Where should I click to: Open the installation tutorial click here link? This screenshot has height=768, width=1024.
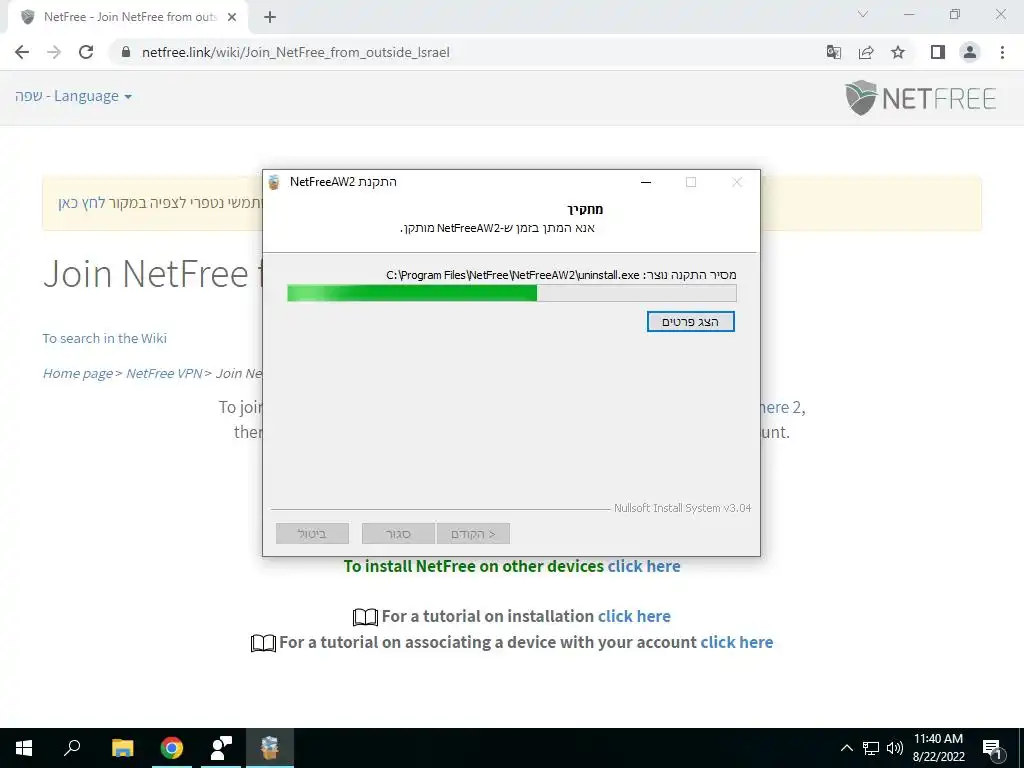pyautogui.click(x=634, y=616)
